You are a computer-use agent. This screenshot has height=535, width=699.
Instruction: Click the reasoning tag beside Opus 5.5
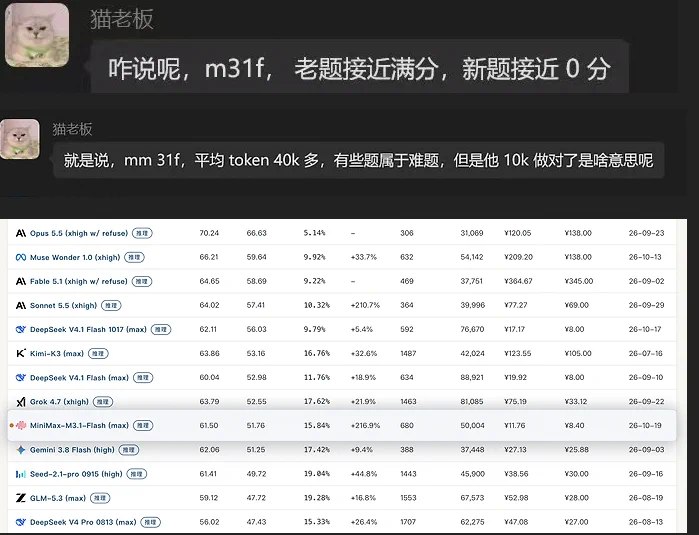142,233
